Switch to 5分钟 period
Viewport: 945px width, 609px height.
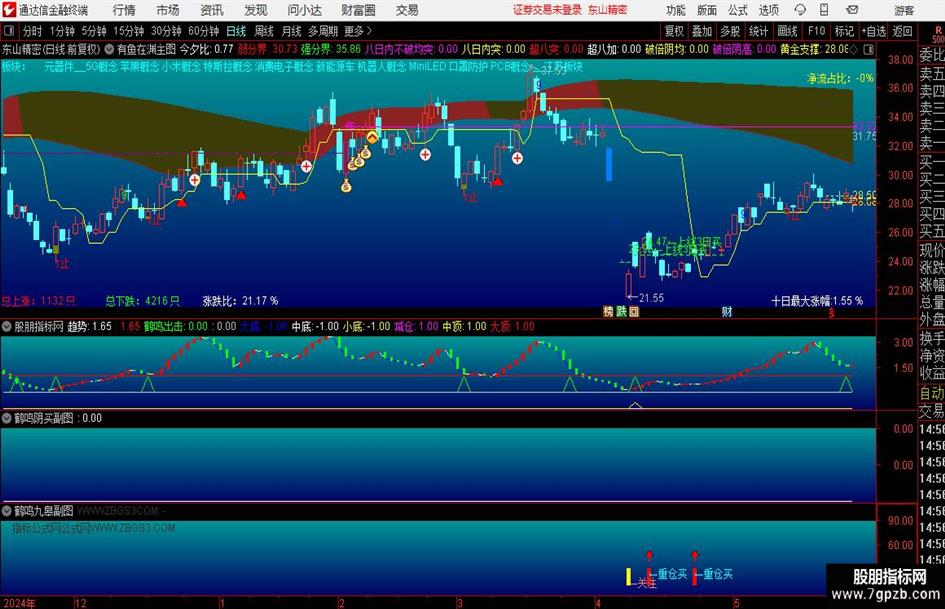(x=93, y=31)
